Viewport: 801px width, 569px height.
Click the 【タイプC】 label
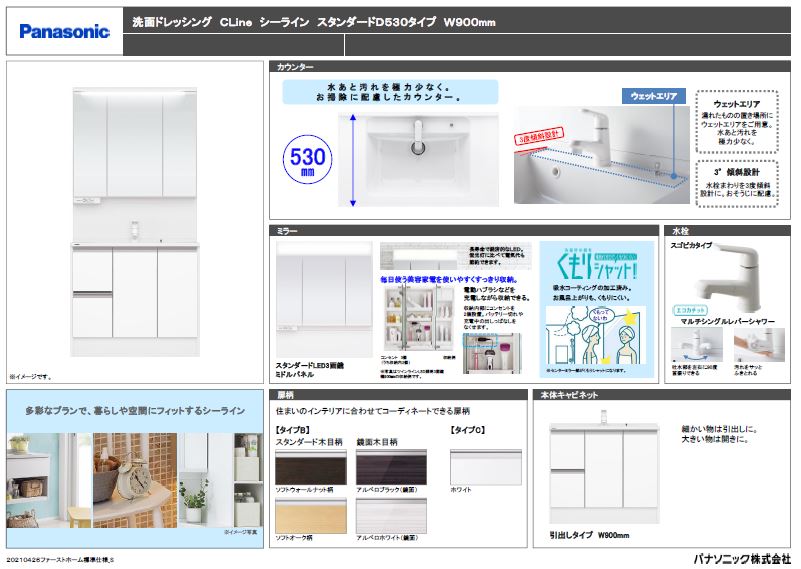[x=468, y=430]
